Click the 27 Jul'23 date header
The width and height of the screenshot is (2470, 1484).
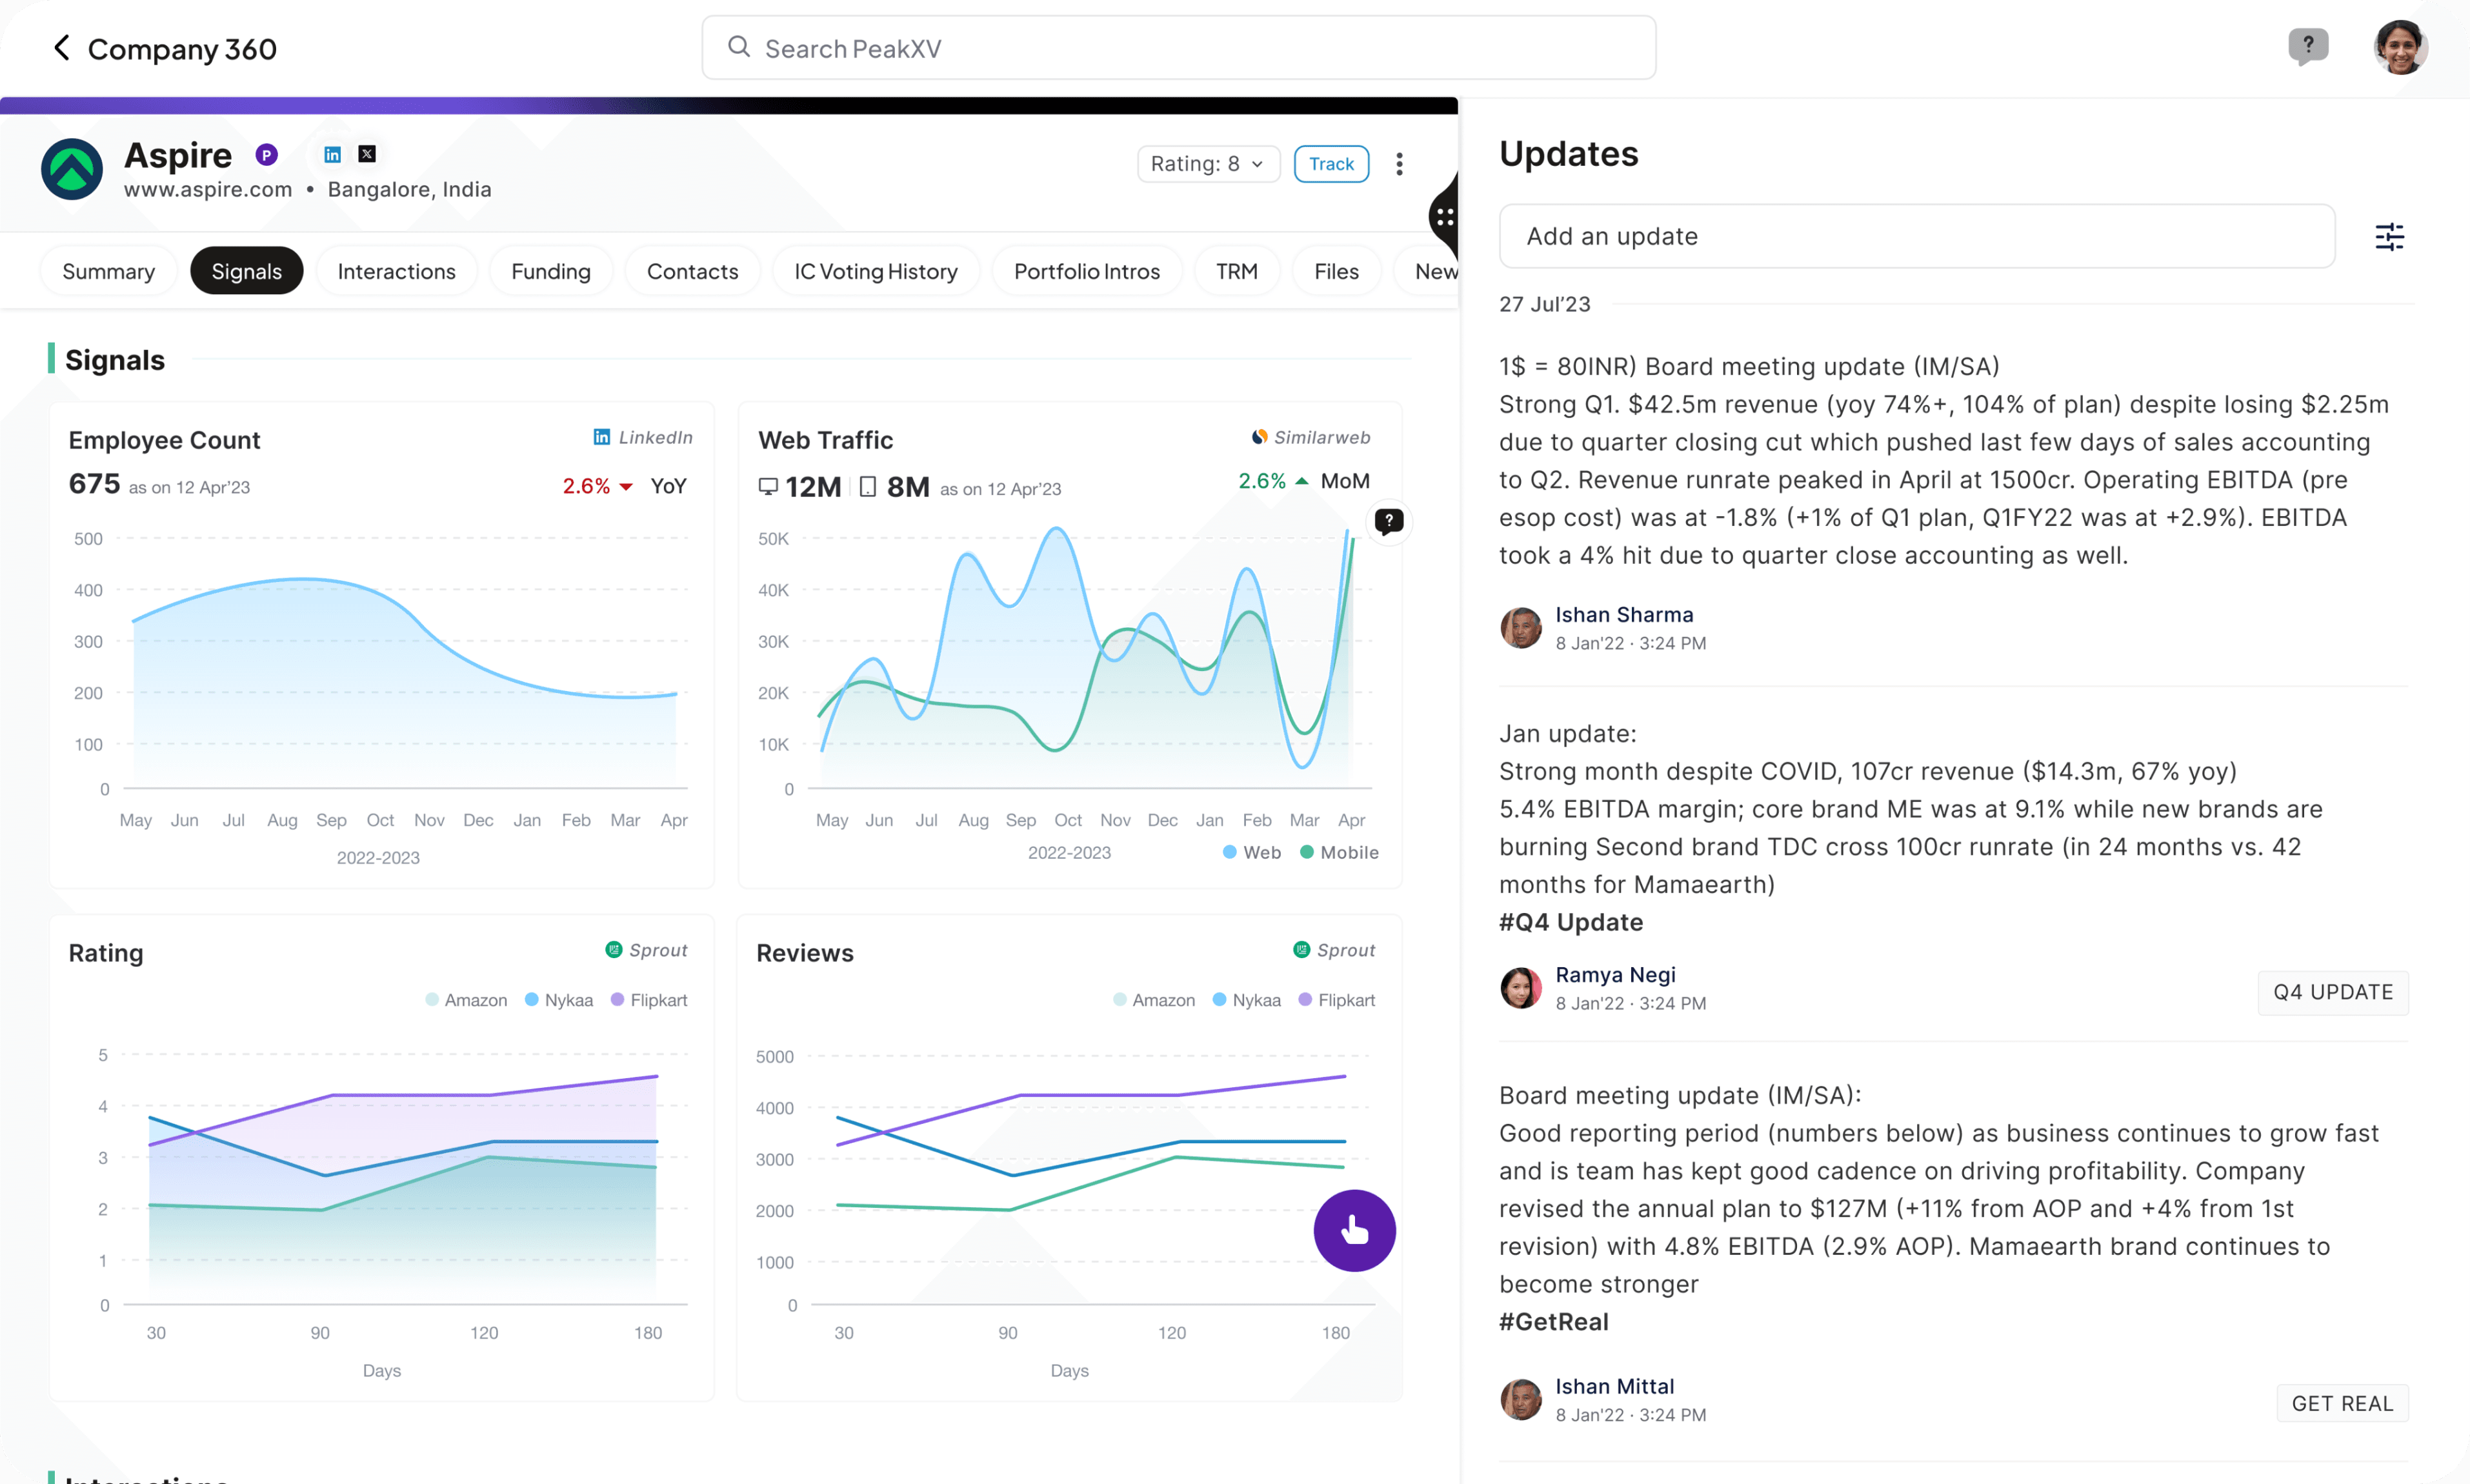(1544, 305)
